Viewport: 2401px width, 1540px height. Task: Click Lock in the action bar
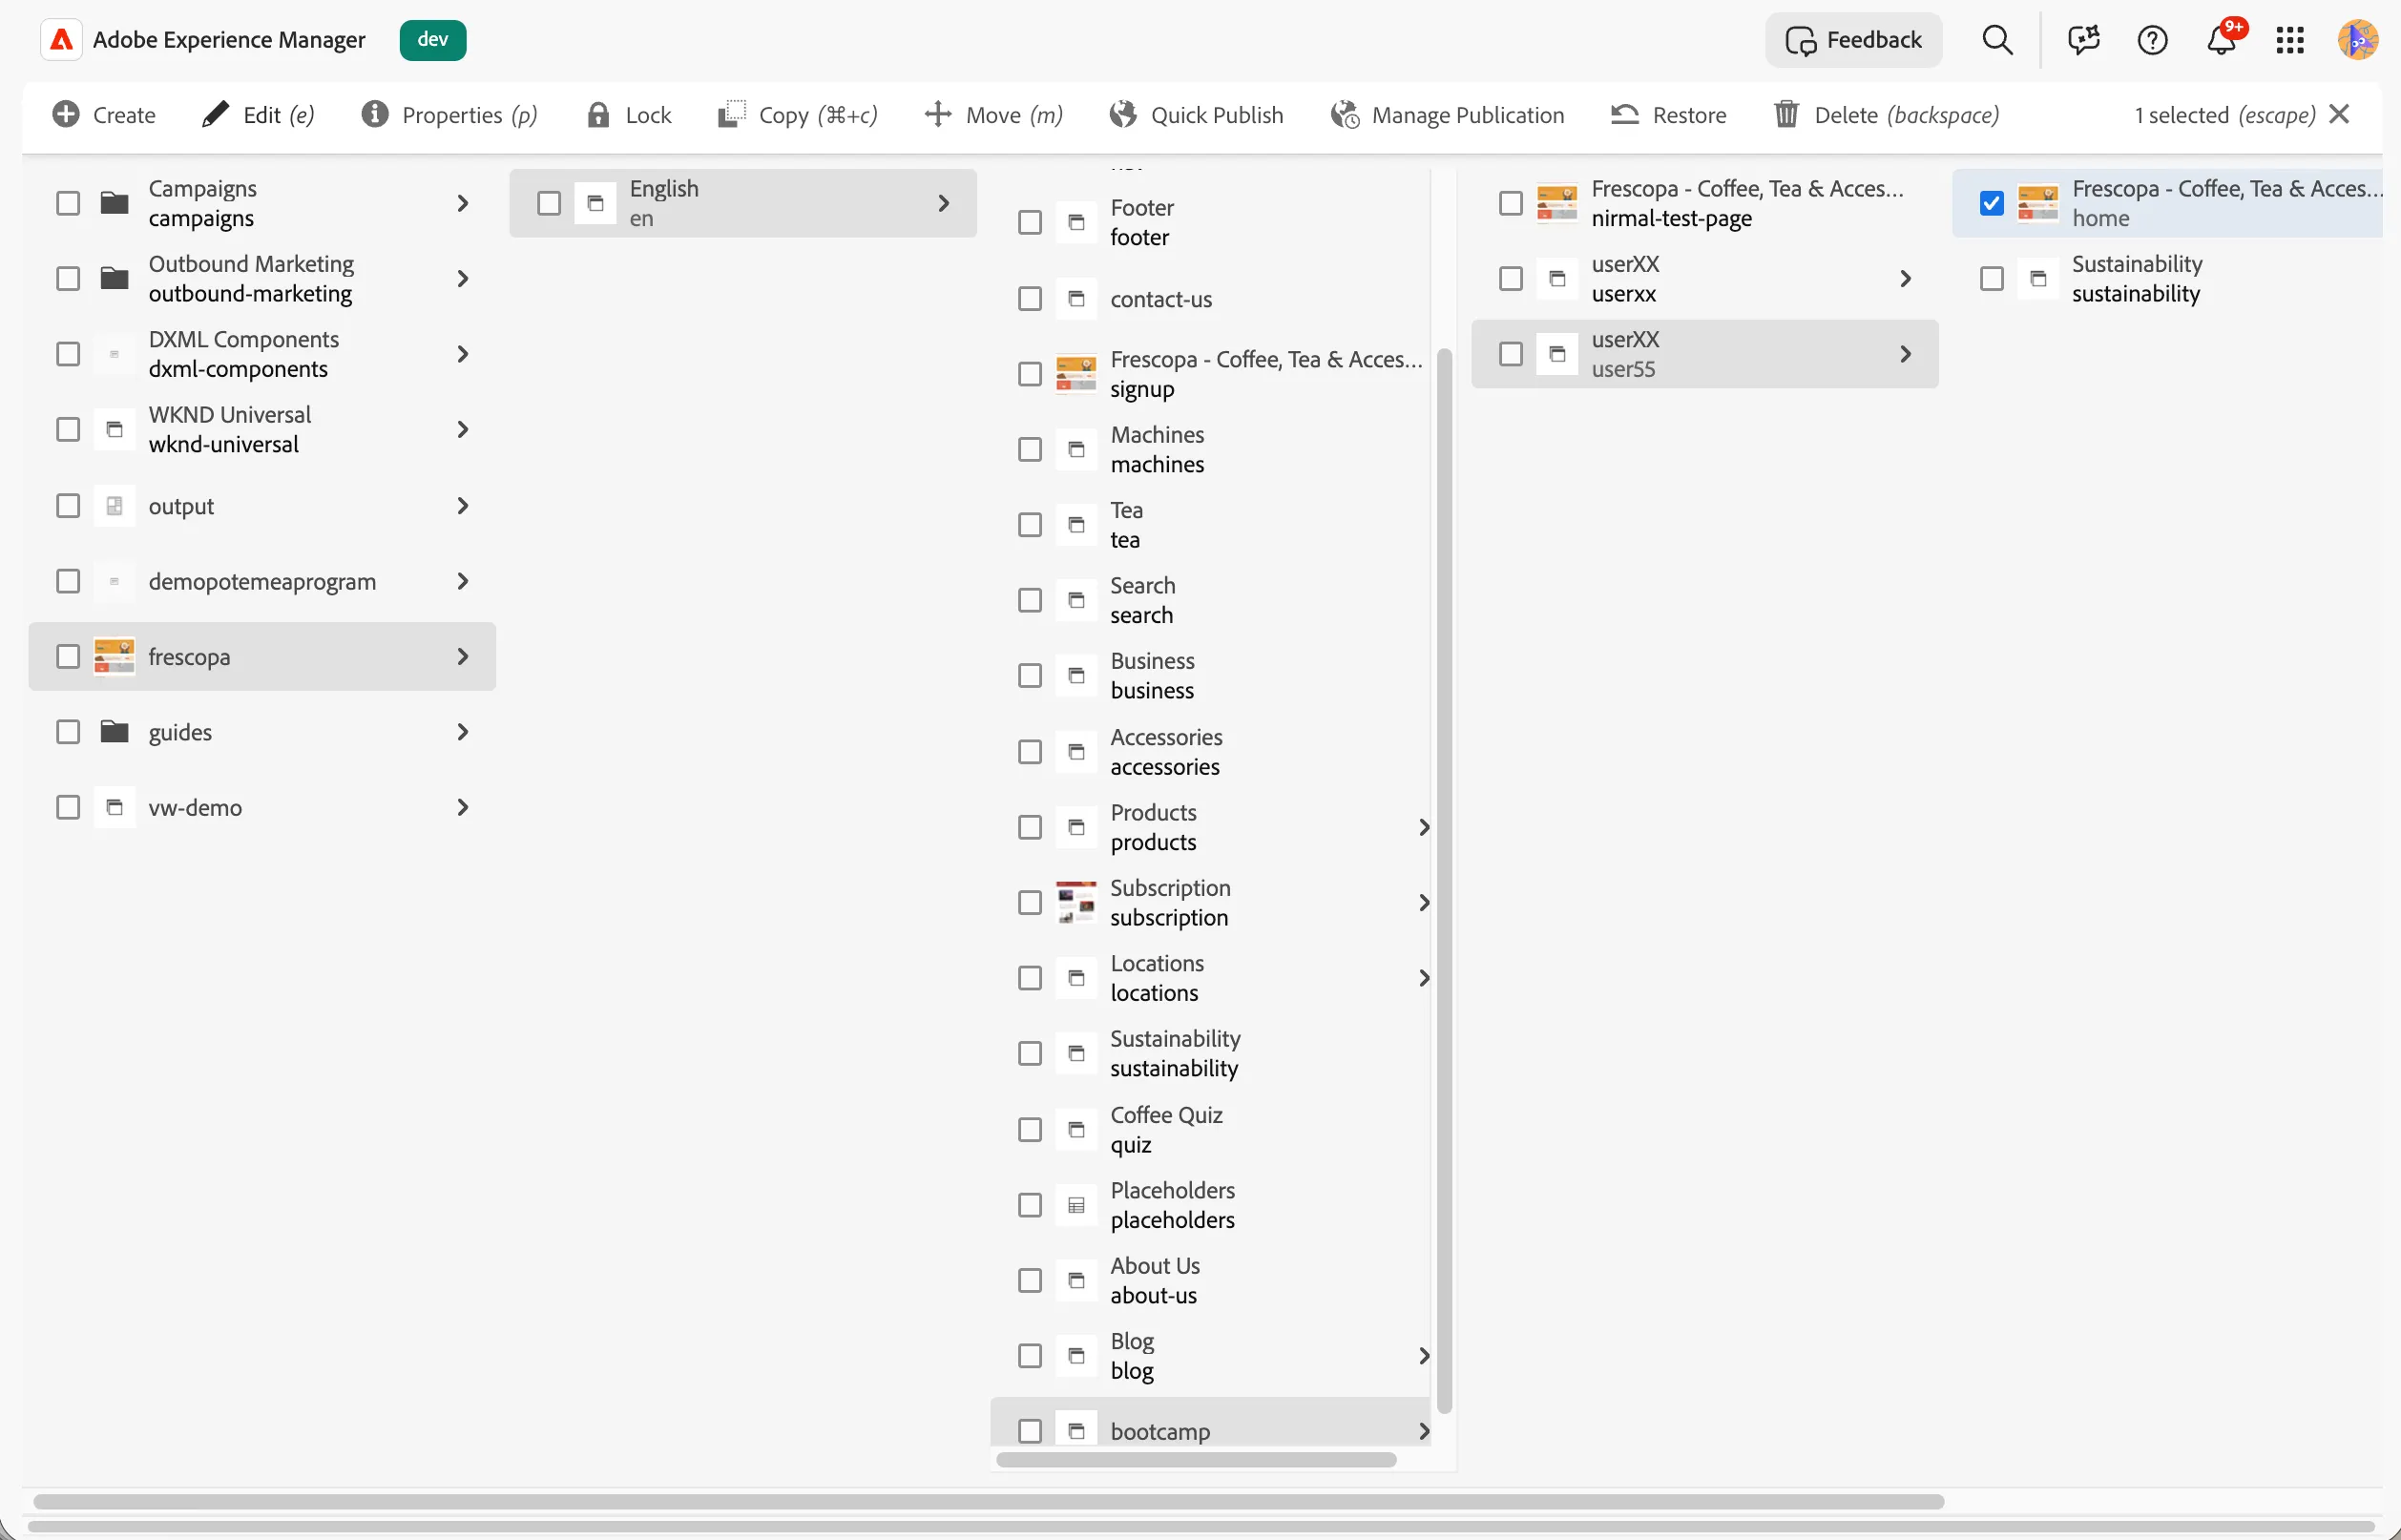[629, 115]
